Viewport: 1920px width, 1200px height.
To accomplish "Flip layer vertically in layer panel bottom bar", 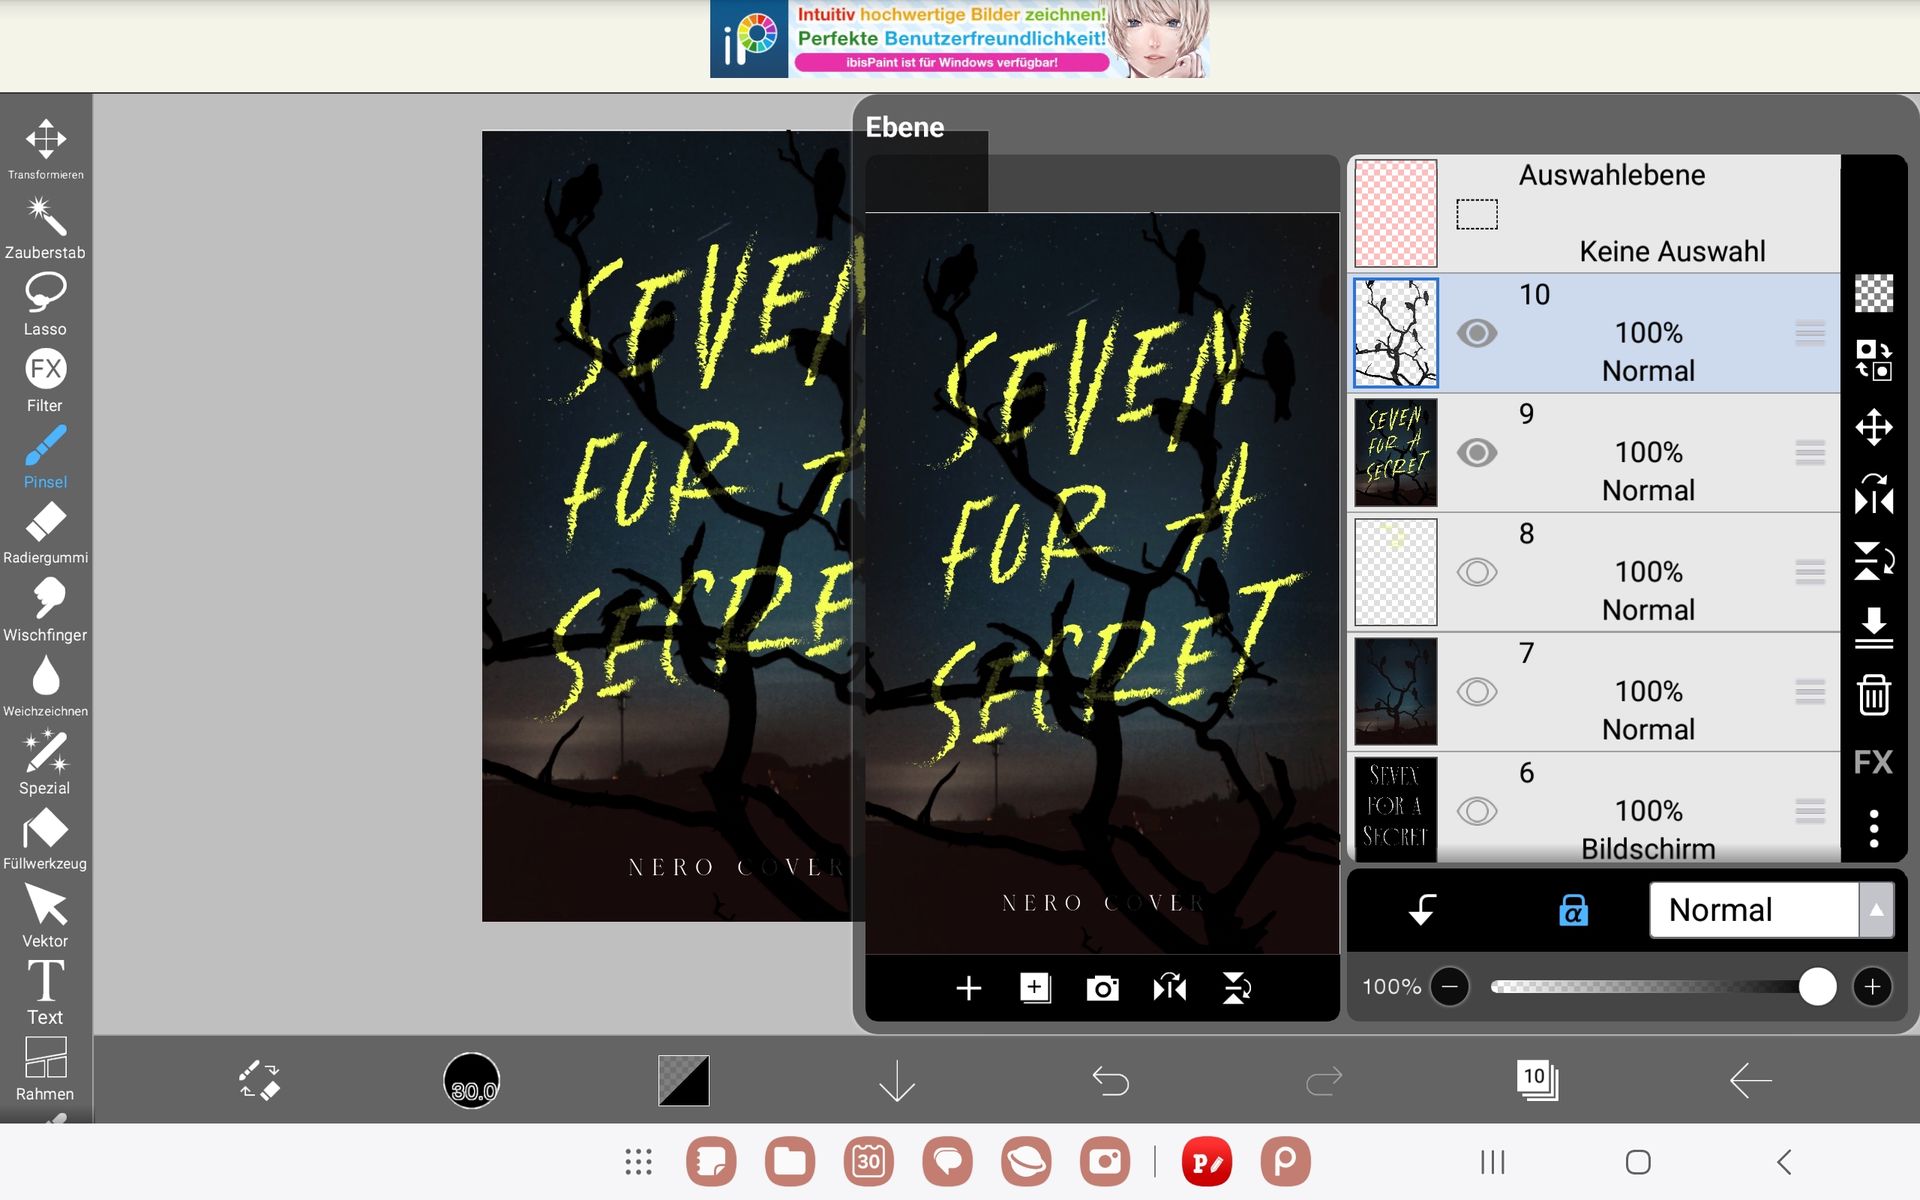I will pos(1236,989).
